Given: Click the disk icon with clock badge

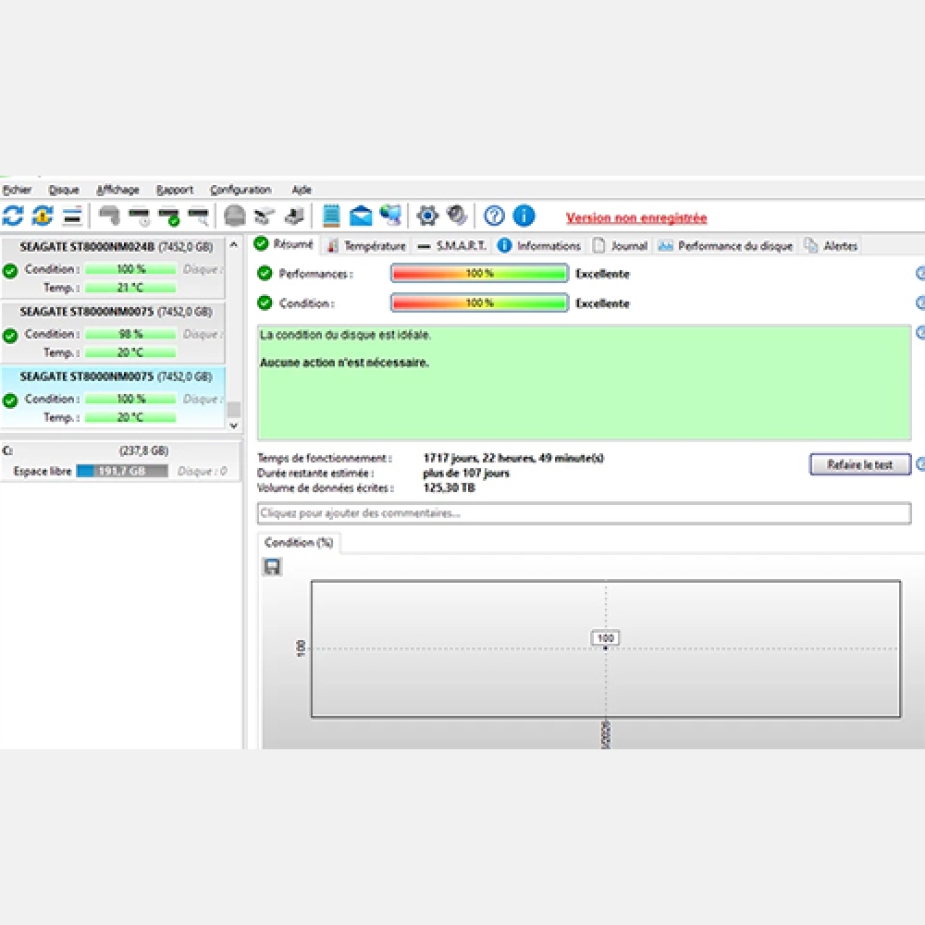Looking at the screenshot, I should [x=139, y=217].
